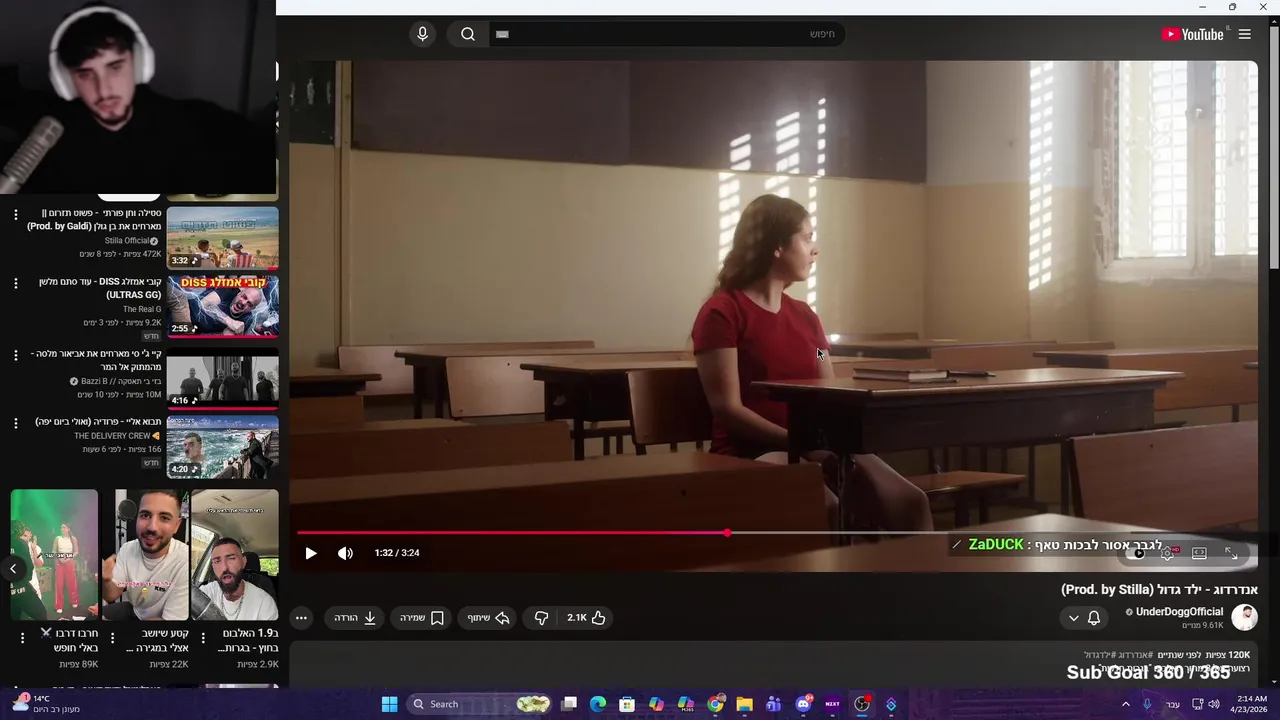
Task: Click the notification bell for UnderDoggOfficial
Action: (1094, 618)
